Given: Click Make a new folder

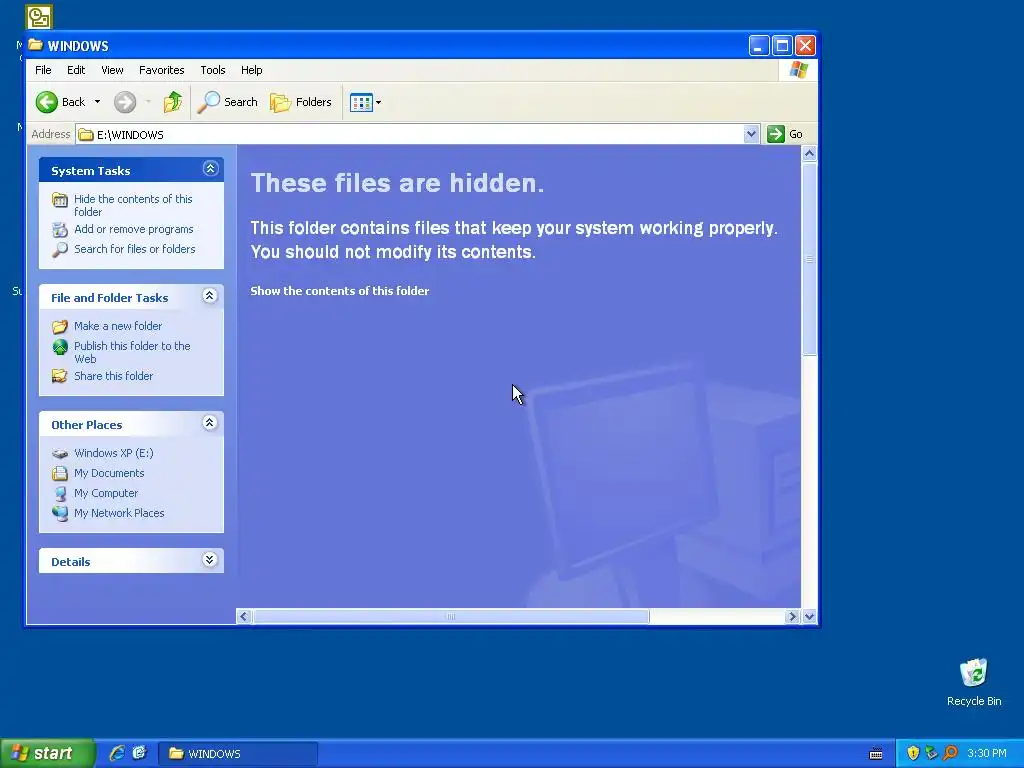Looking at the screenshot, I should [x=118, y=326].
